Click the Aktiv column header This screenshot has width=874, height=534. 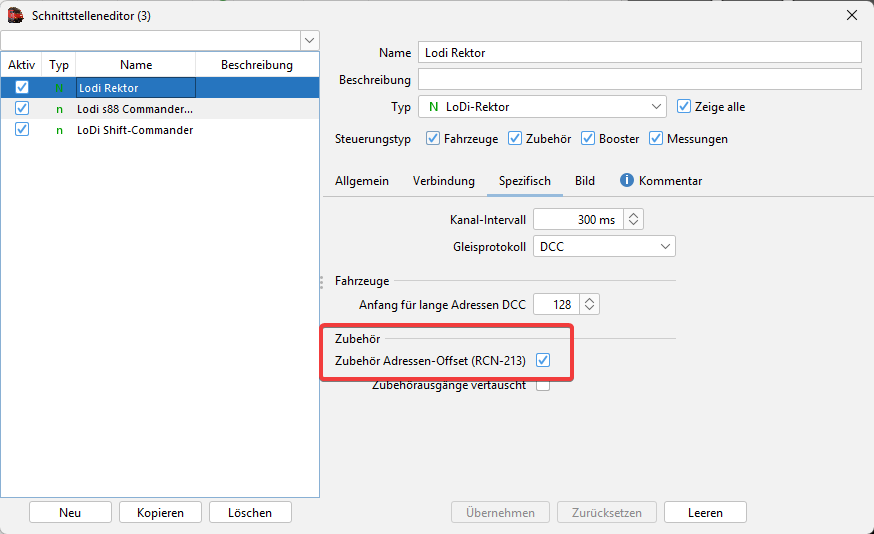point(21,65)
